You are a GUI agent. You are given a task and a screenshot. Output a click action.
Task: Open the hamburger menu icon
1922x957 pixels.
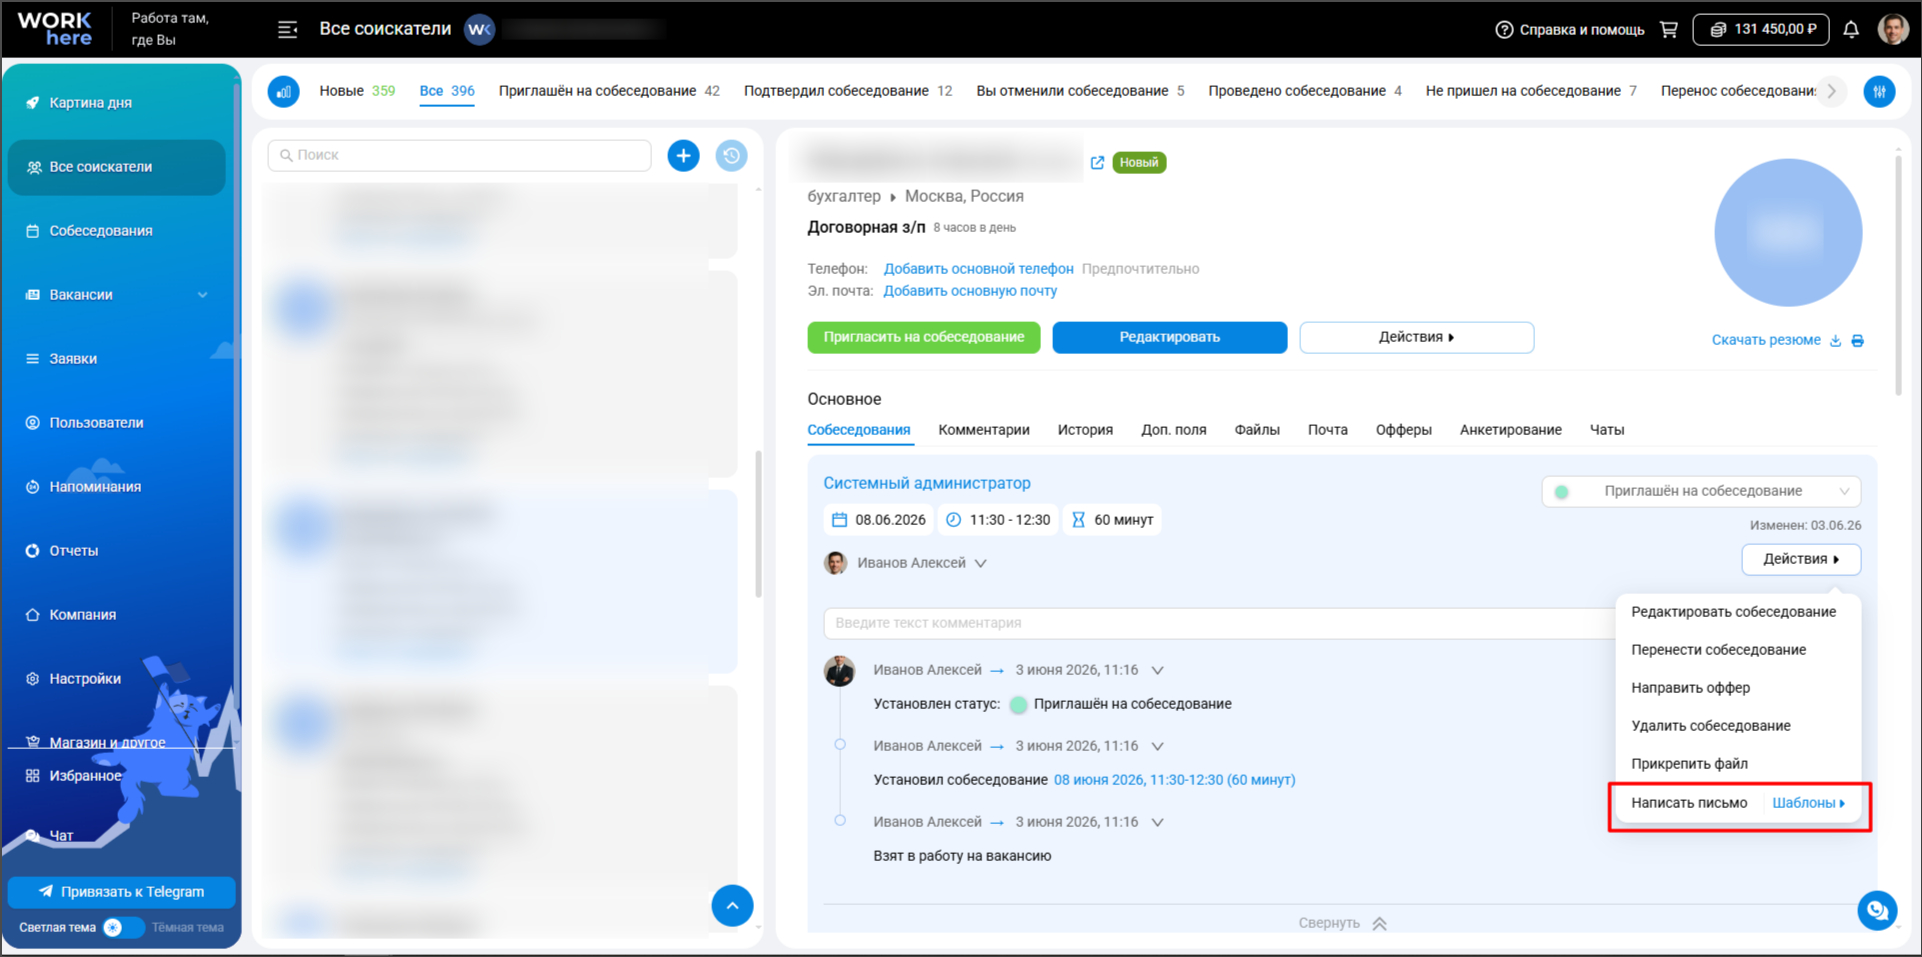tap(288, 30)
